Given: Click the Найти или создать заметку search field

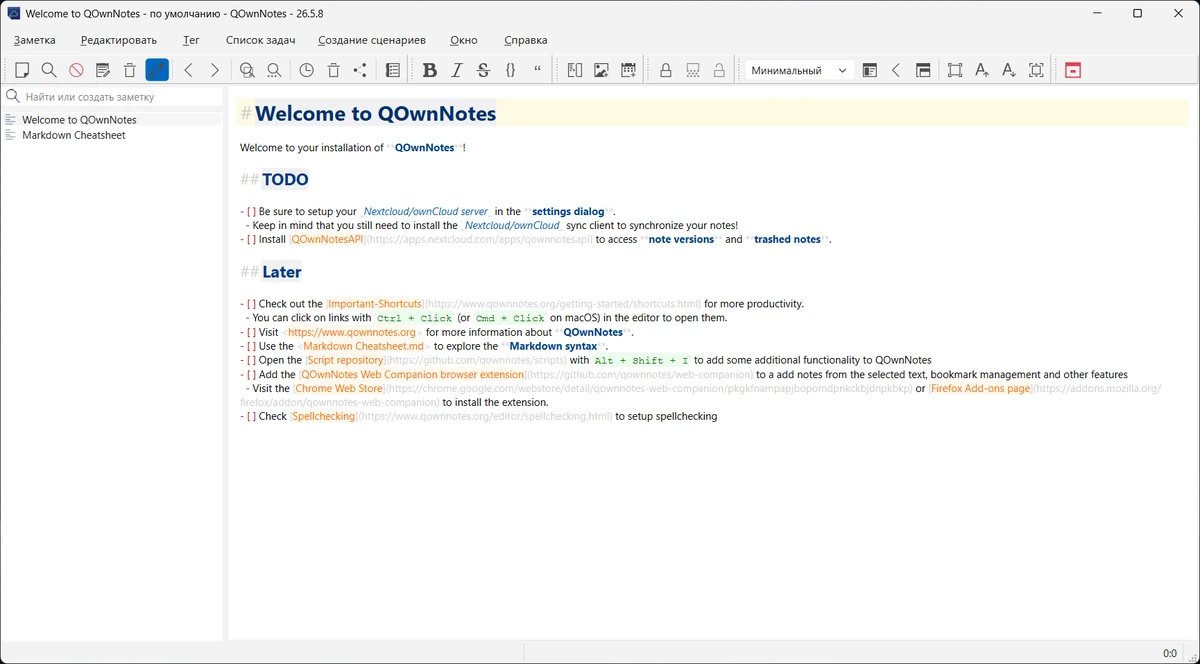Looking at the screenshot, I should tap(112, 97).
